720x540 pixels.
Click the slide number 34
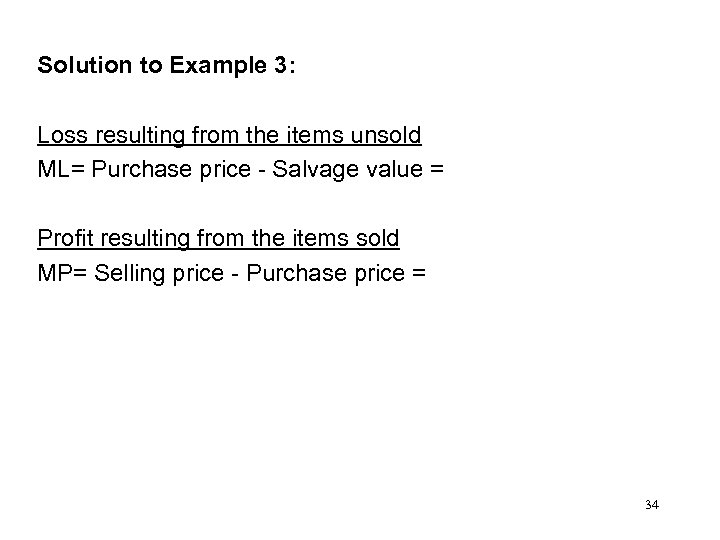[x=651, y=505]
